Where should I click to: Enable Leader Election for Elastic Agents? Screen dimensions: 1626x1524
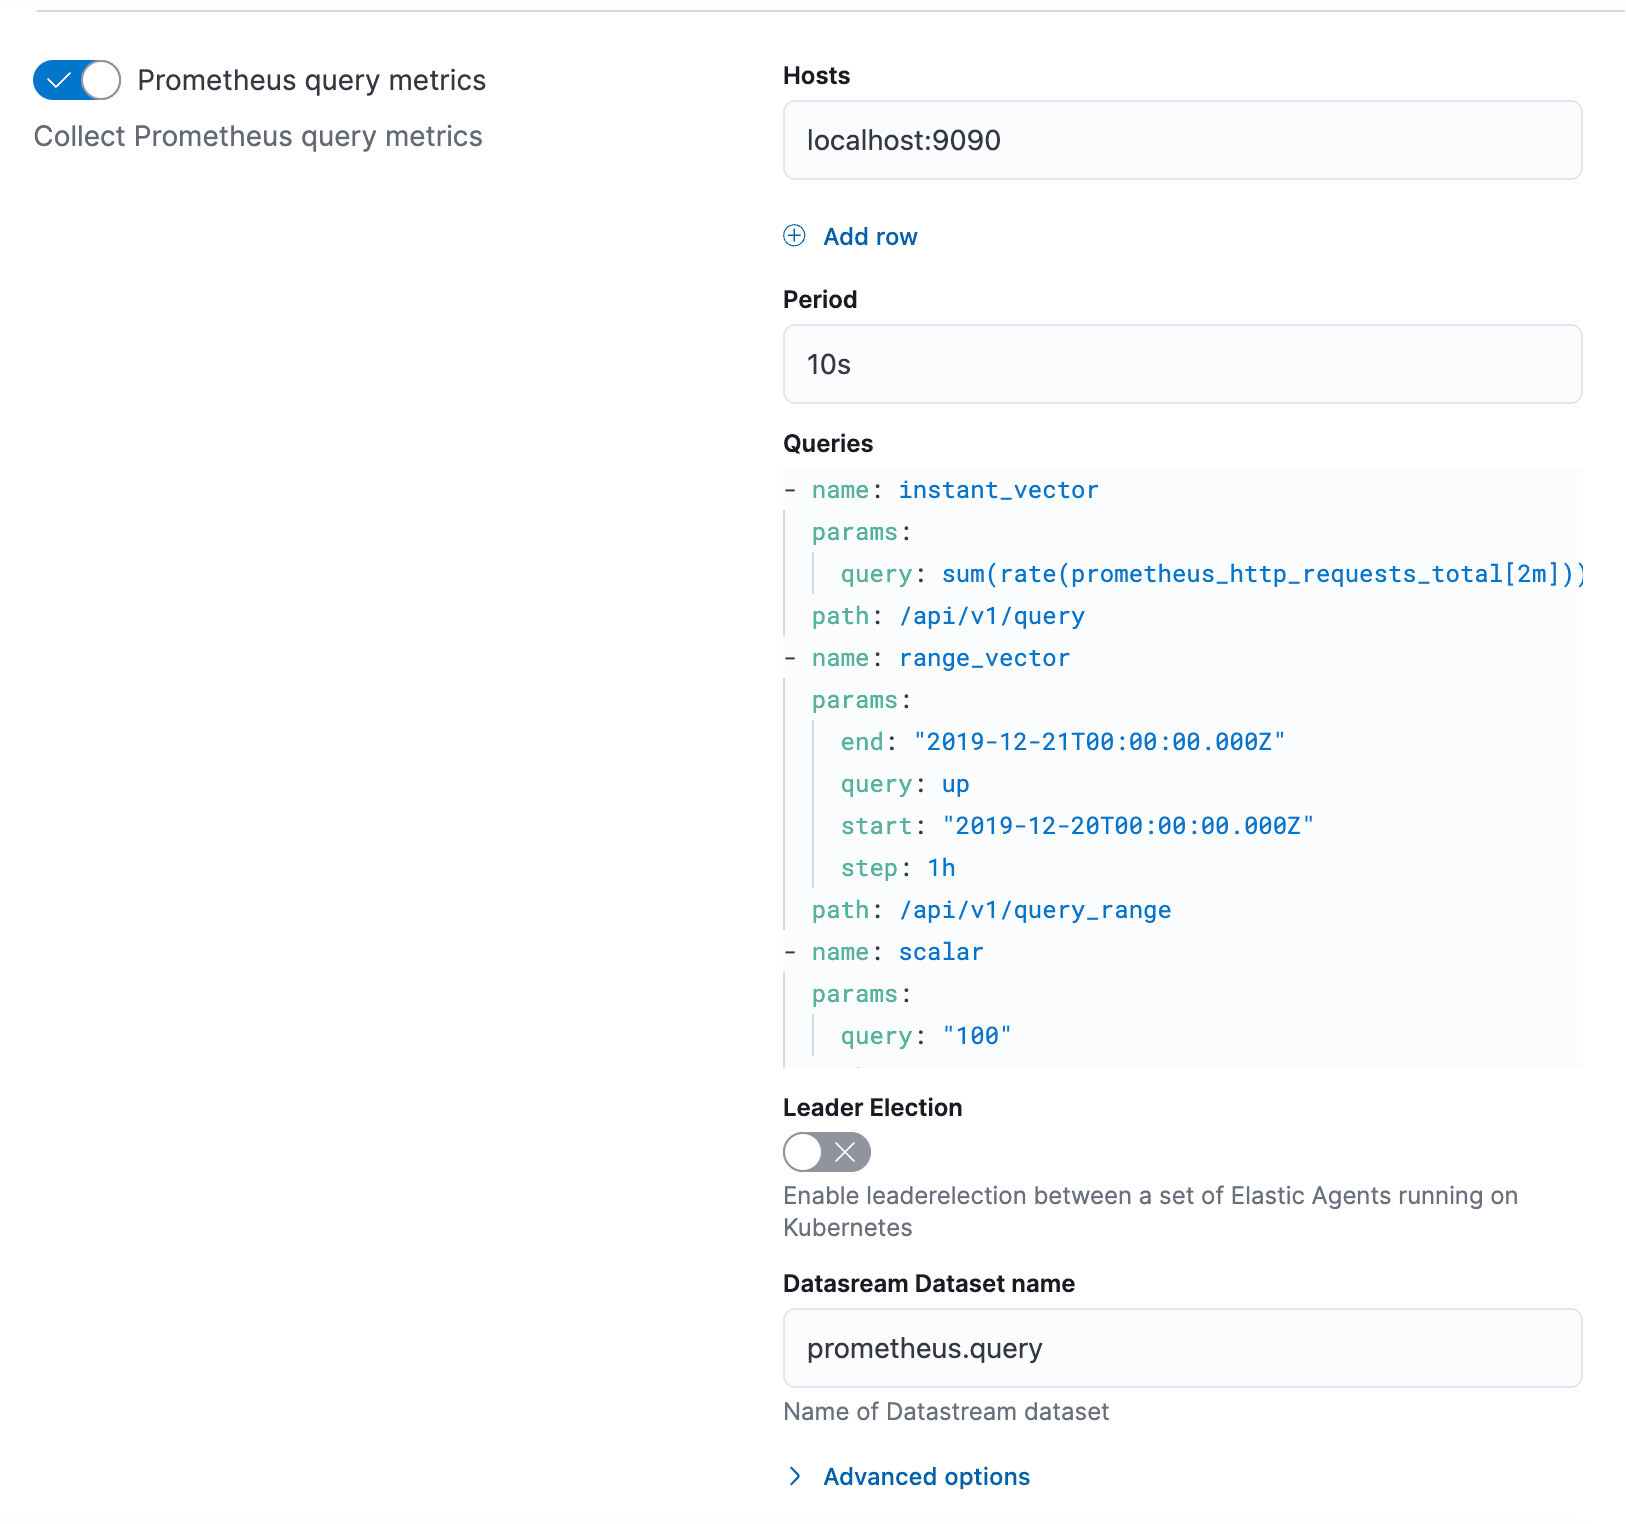tap(826, 1152)
